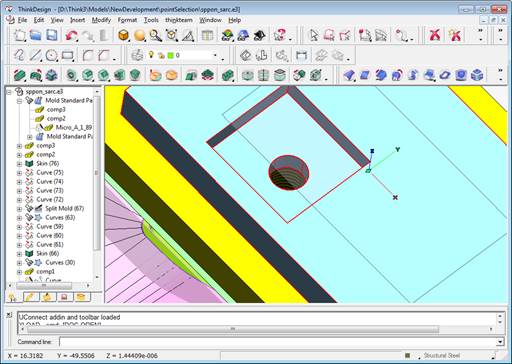
Task: Click the Structural Steel material in status bar
Action: tap(441, 356)
